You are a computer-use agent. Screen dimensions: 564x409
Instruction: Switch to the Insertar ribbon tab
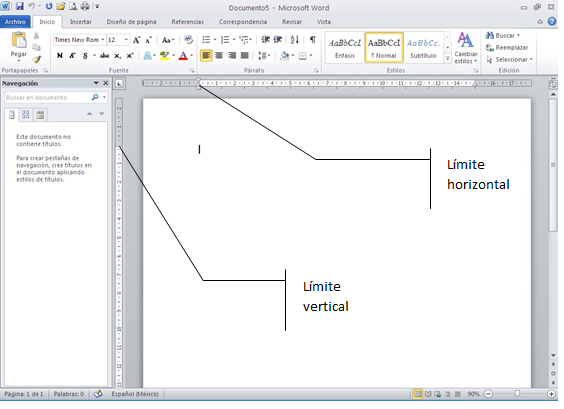81,22
